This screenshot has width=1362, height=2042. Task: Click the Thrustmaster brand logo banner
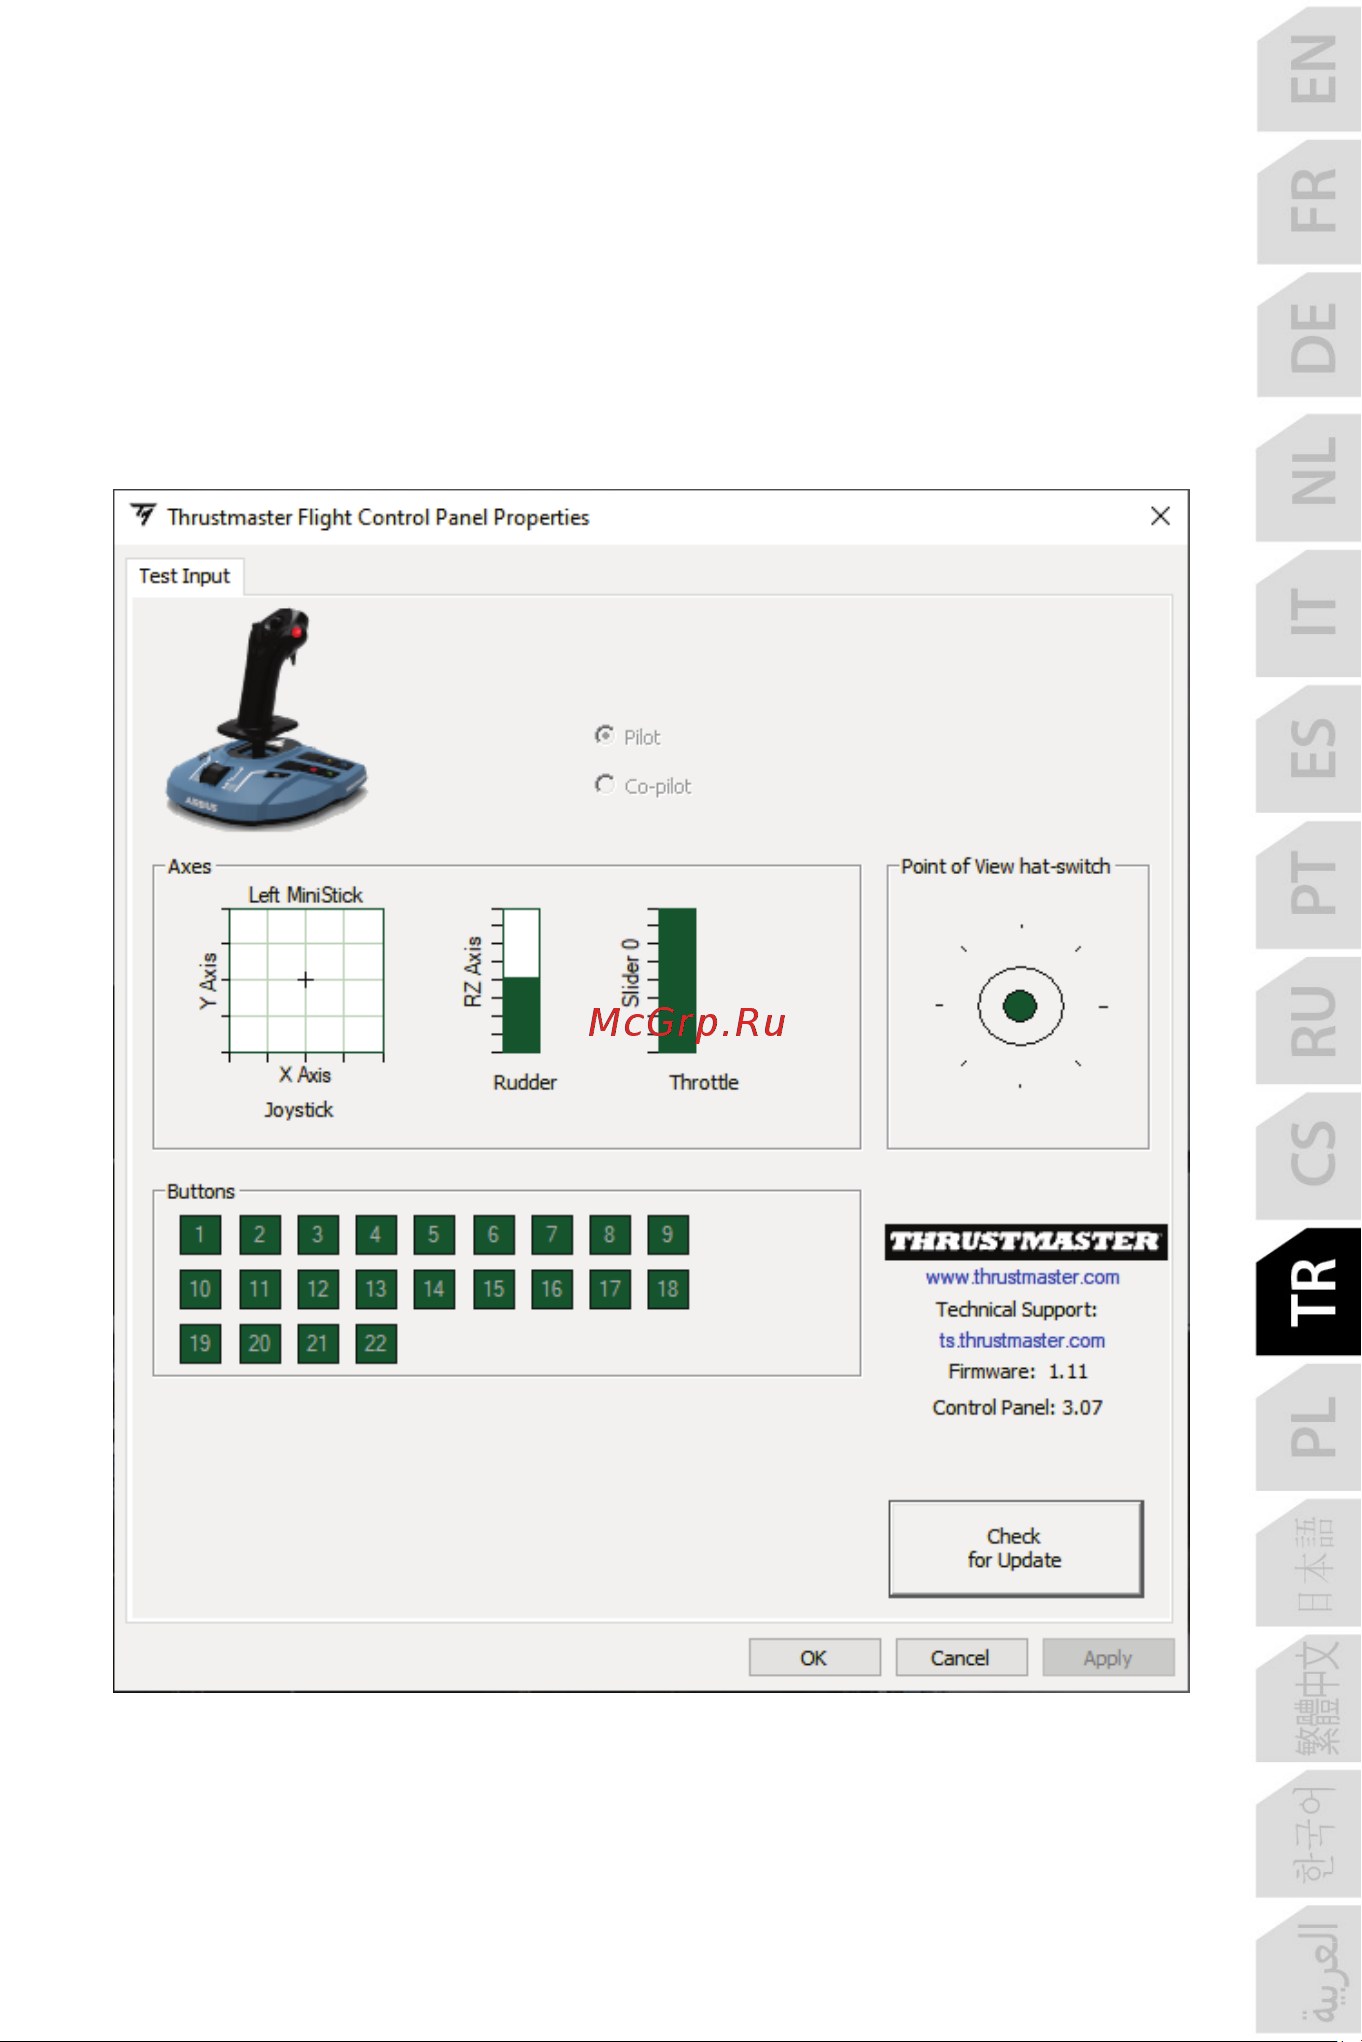click(x=1026, y=1242)
